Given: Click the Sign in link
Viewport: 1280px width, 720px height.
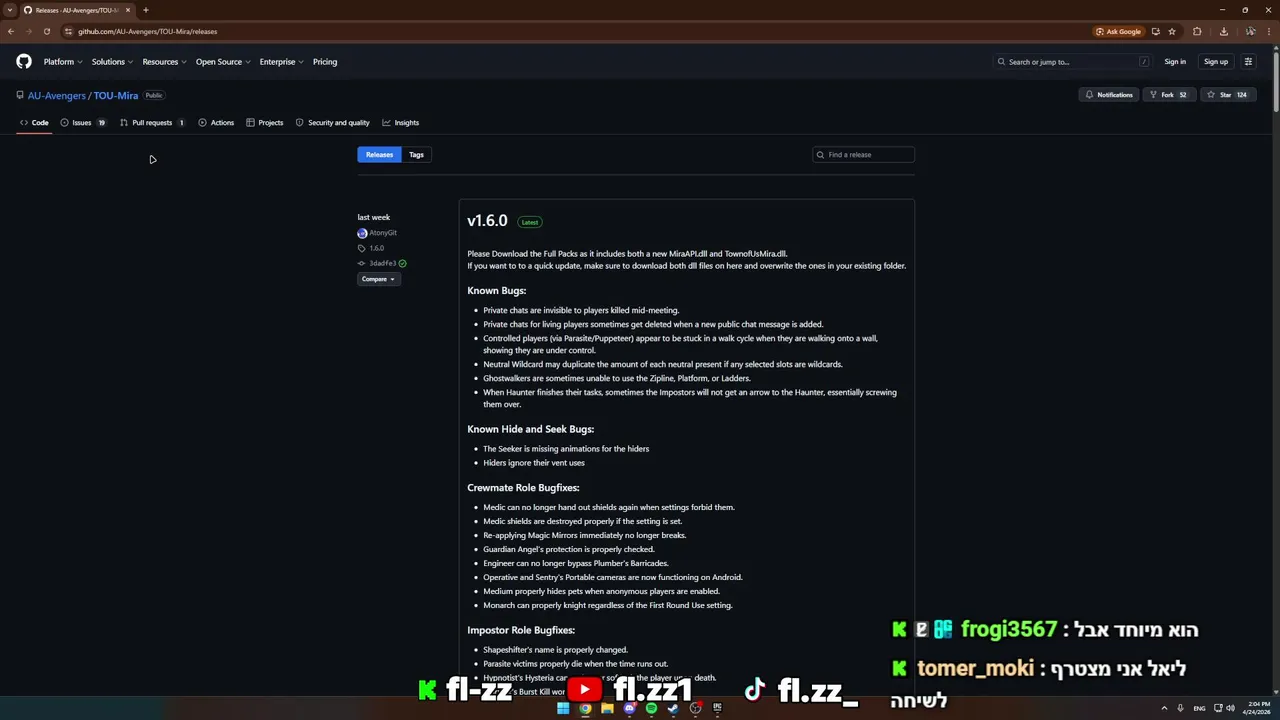Looking at the screenshot, I should [1175, 62].
